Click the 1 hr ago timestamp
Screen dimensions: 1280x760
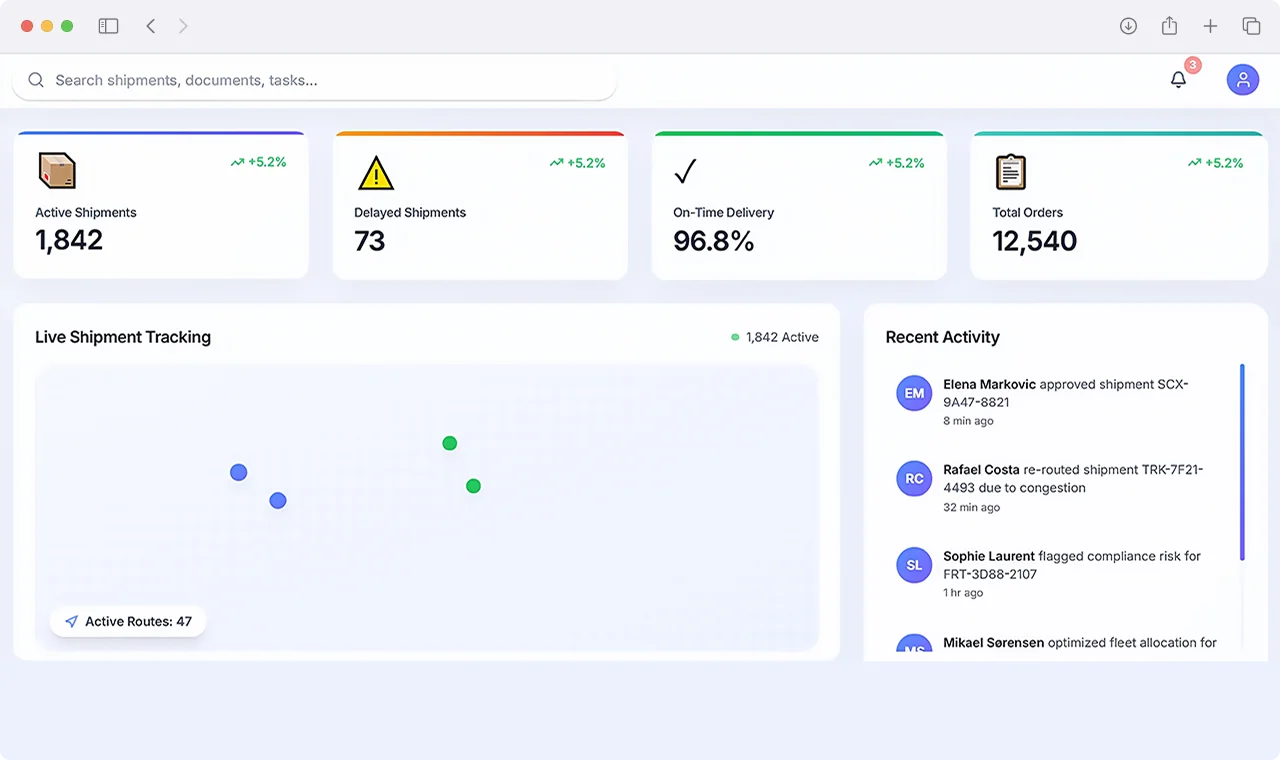[964, 593]
